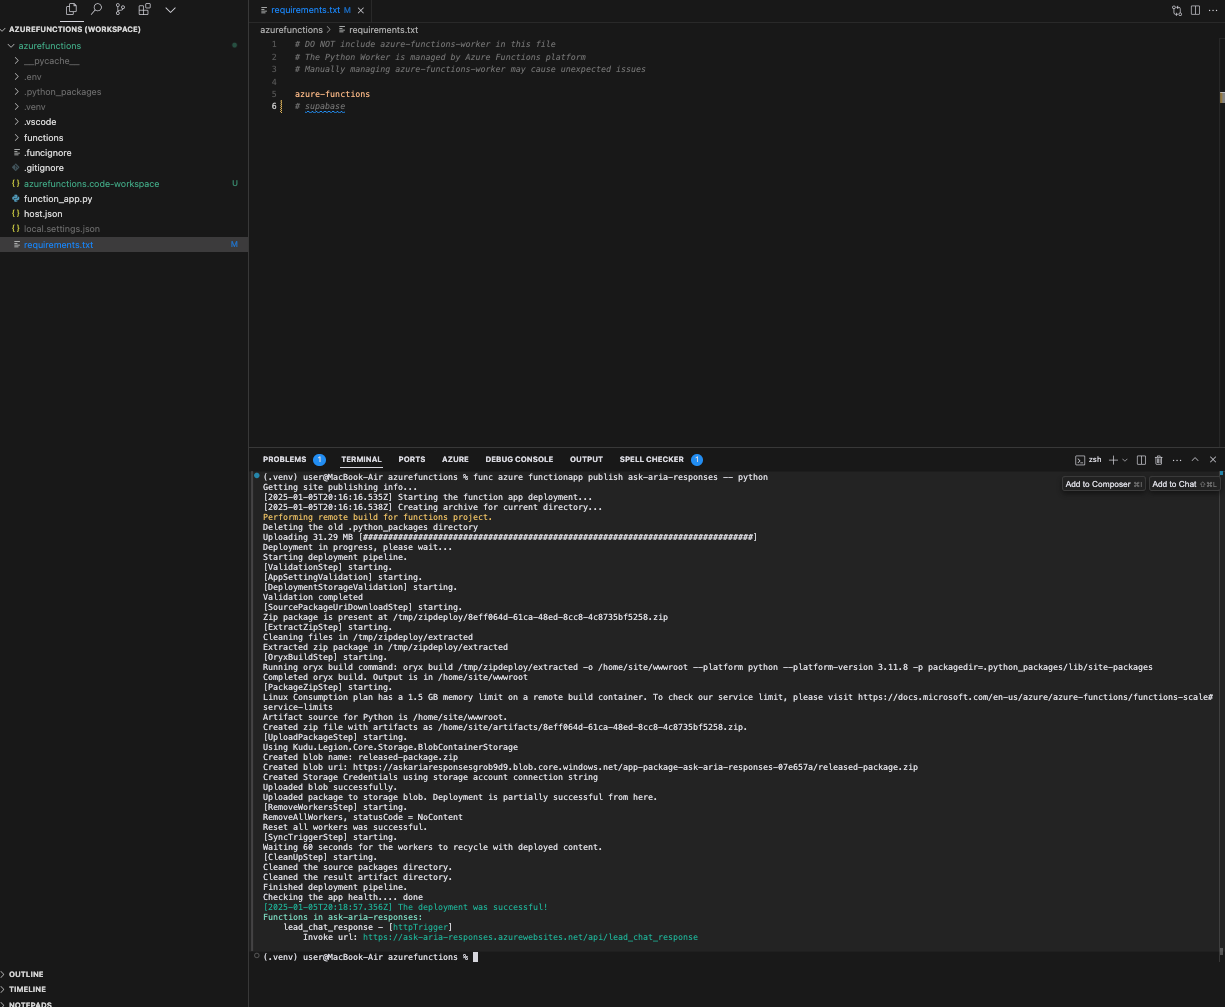Kill the terminal using trash icon

coord(1159,459)
